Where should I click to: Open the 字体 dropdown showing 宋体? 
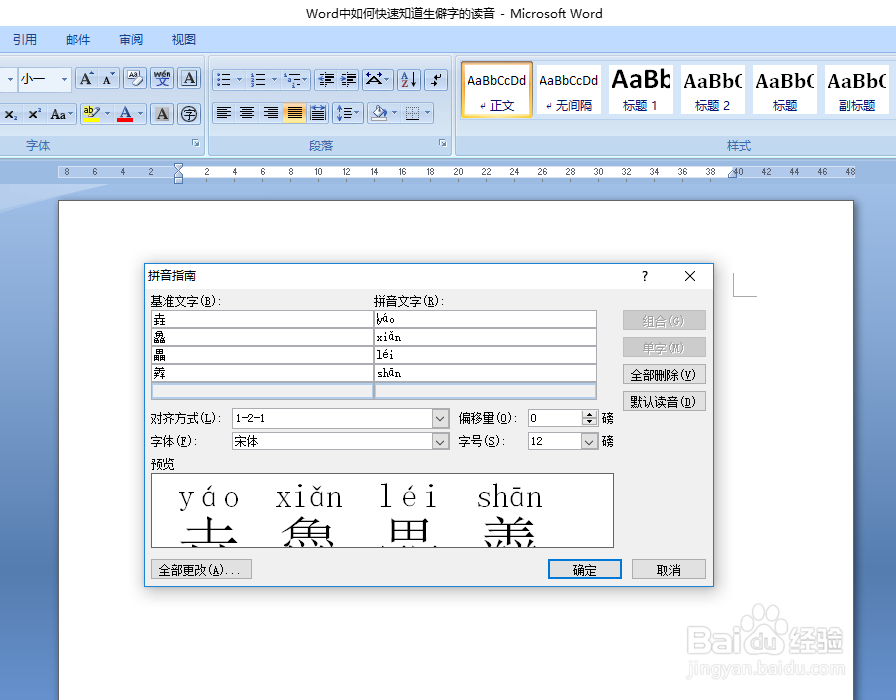pyautogui.click(x=440, y=441)
